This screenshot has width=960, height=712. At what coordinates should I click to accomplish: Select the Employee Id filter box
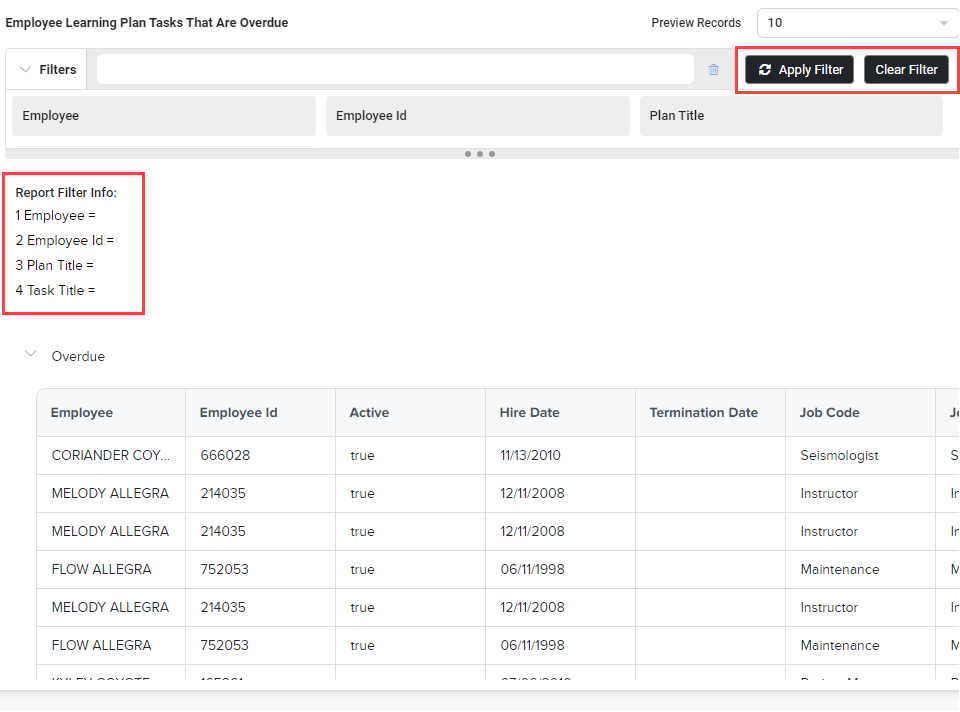(478, 116)
